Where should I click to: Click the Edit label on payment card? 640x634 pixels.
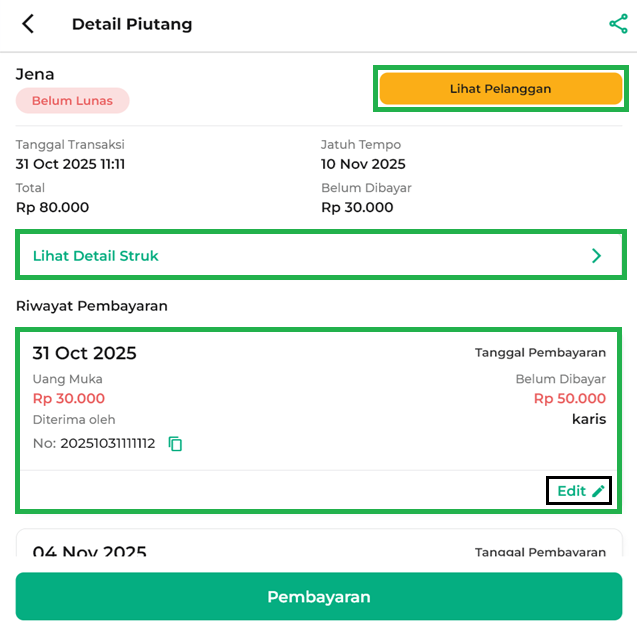[x=571, y=491]
